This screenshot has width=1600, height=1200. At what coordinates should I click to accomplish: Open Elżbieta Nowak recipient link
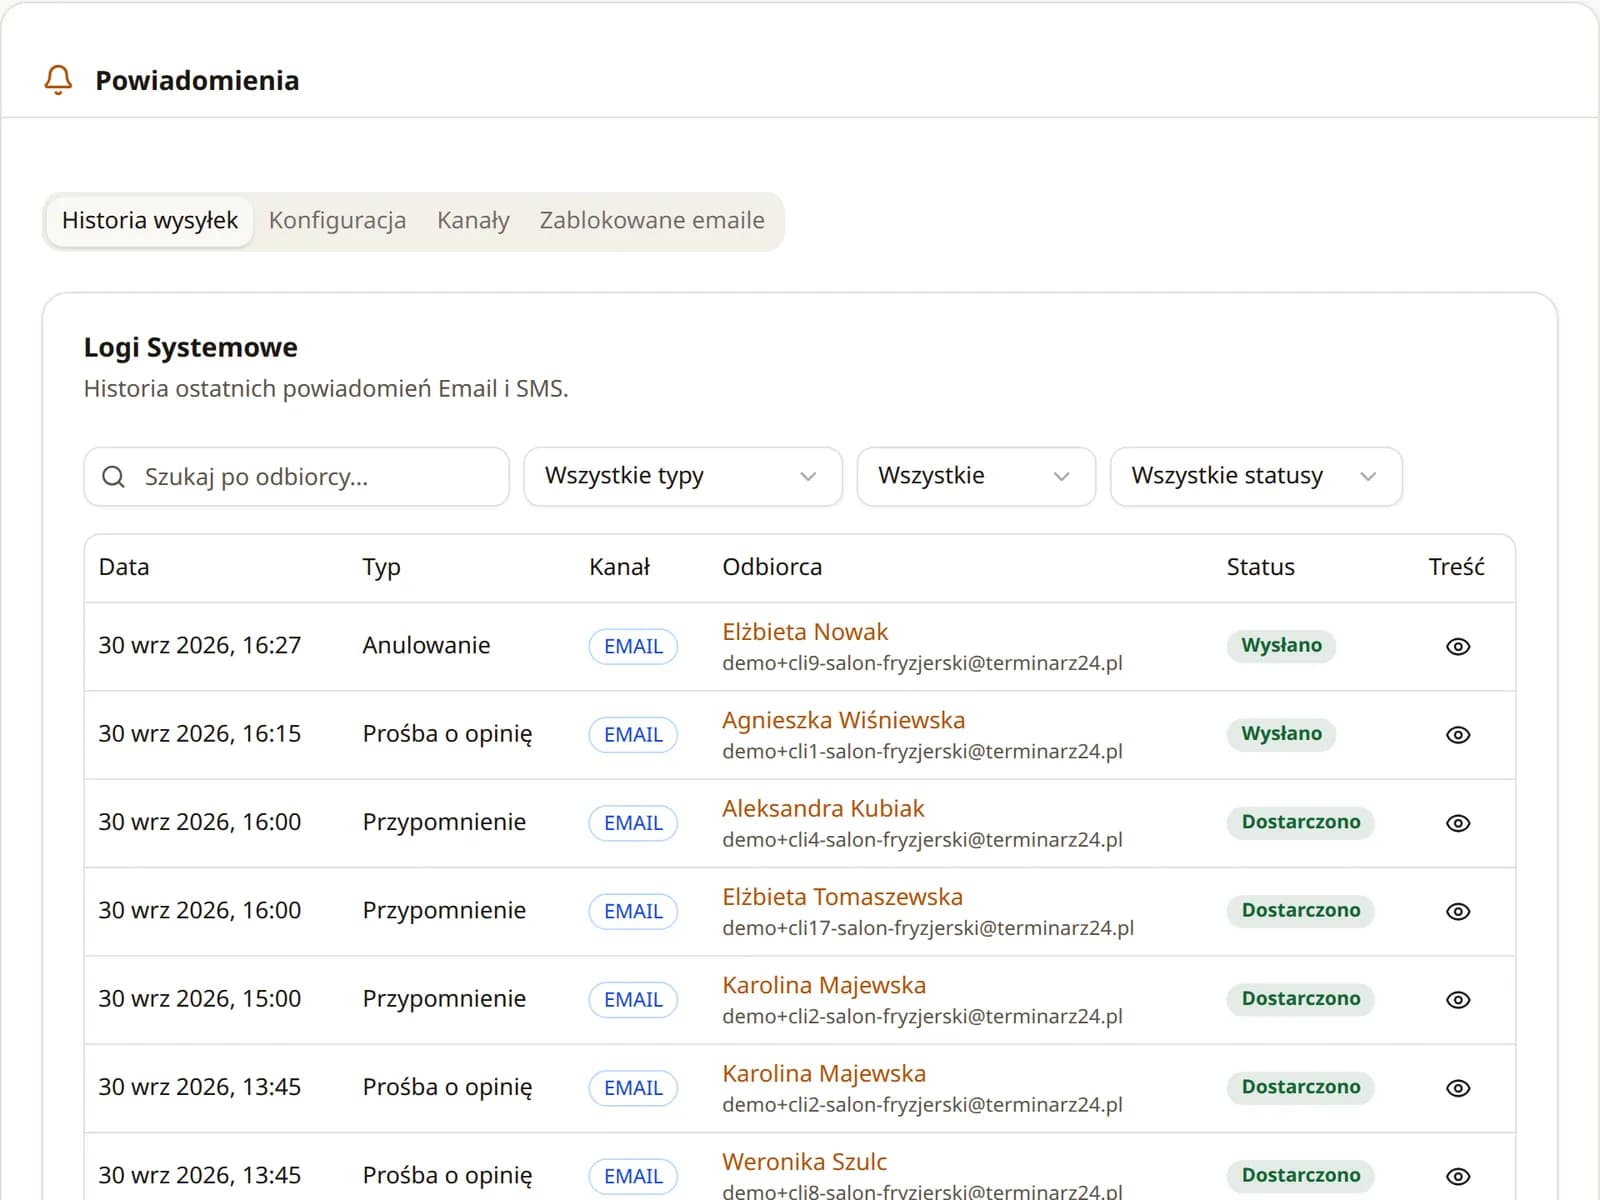805,632
